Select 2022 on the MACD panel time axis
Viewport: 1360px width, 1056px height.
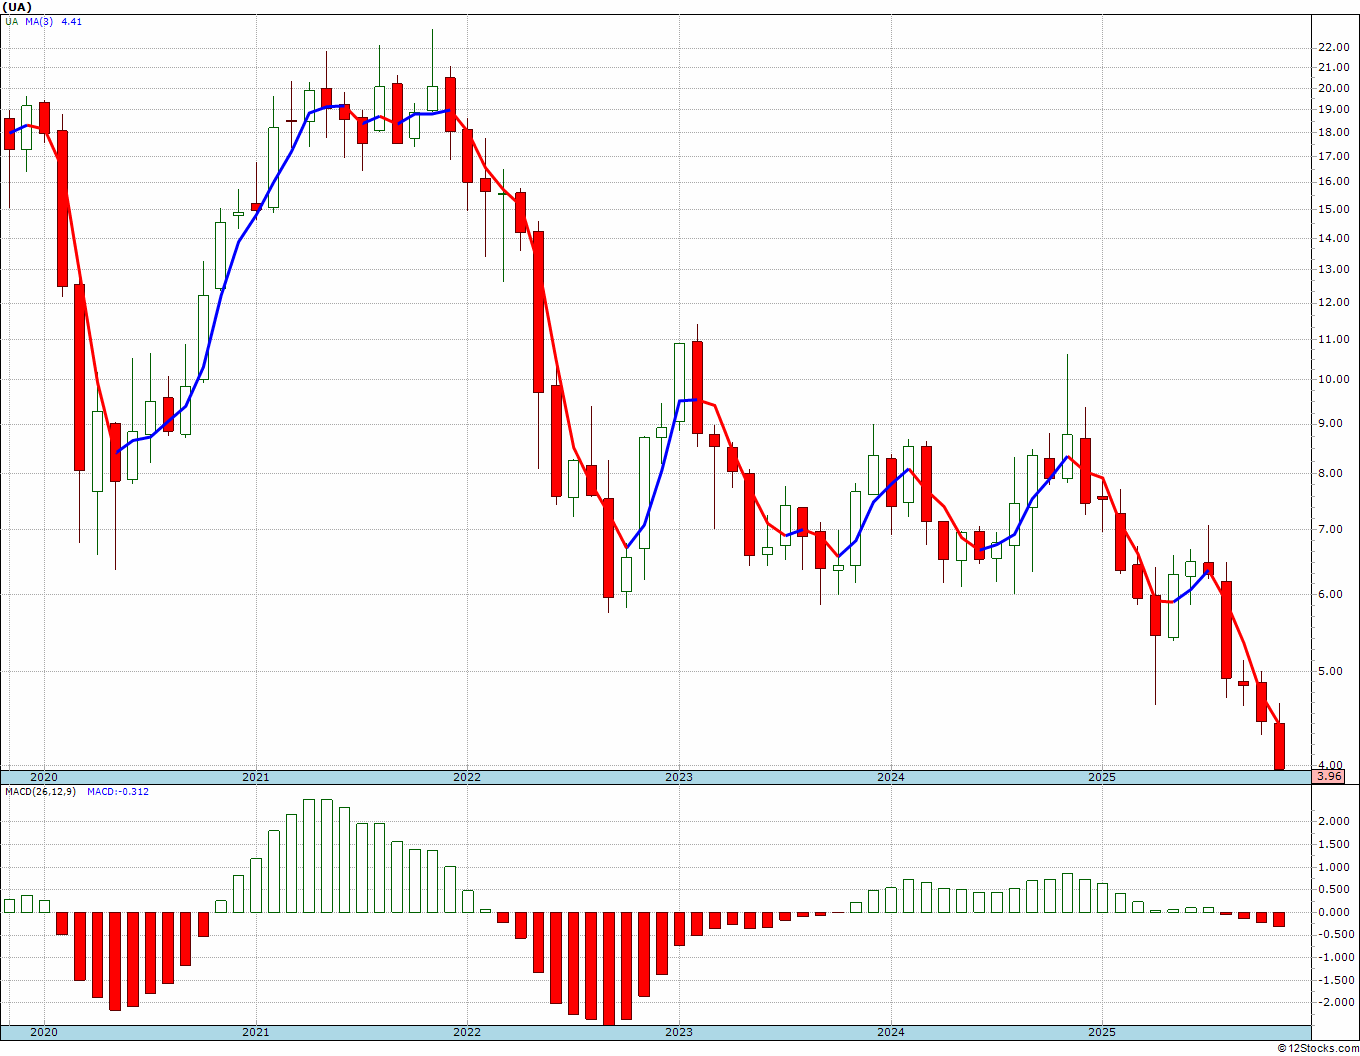click(x=466, y=1032)
